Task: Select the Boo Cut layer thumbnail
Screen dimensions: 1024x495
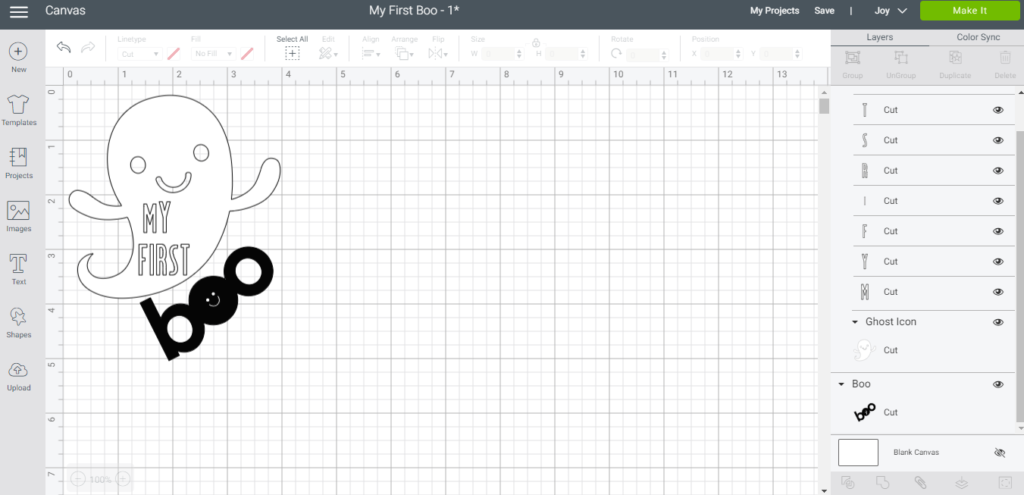Action: [x=865, y=413]
